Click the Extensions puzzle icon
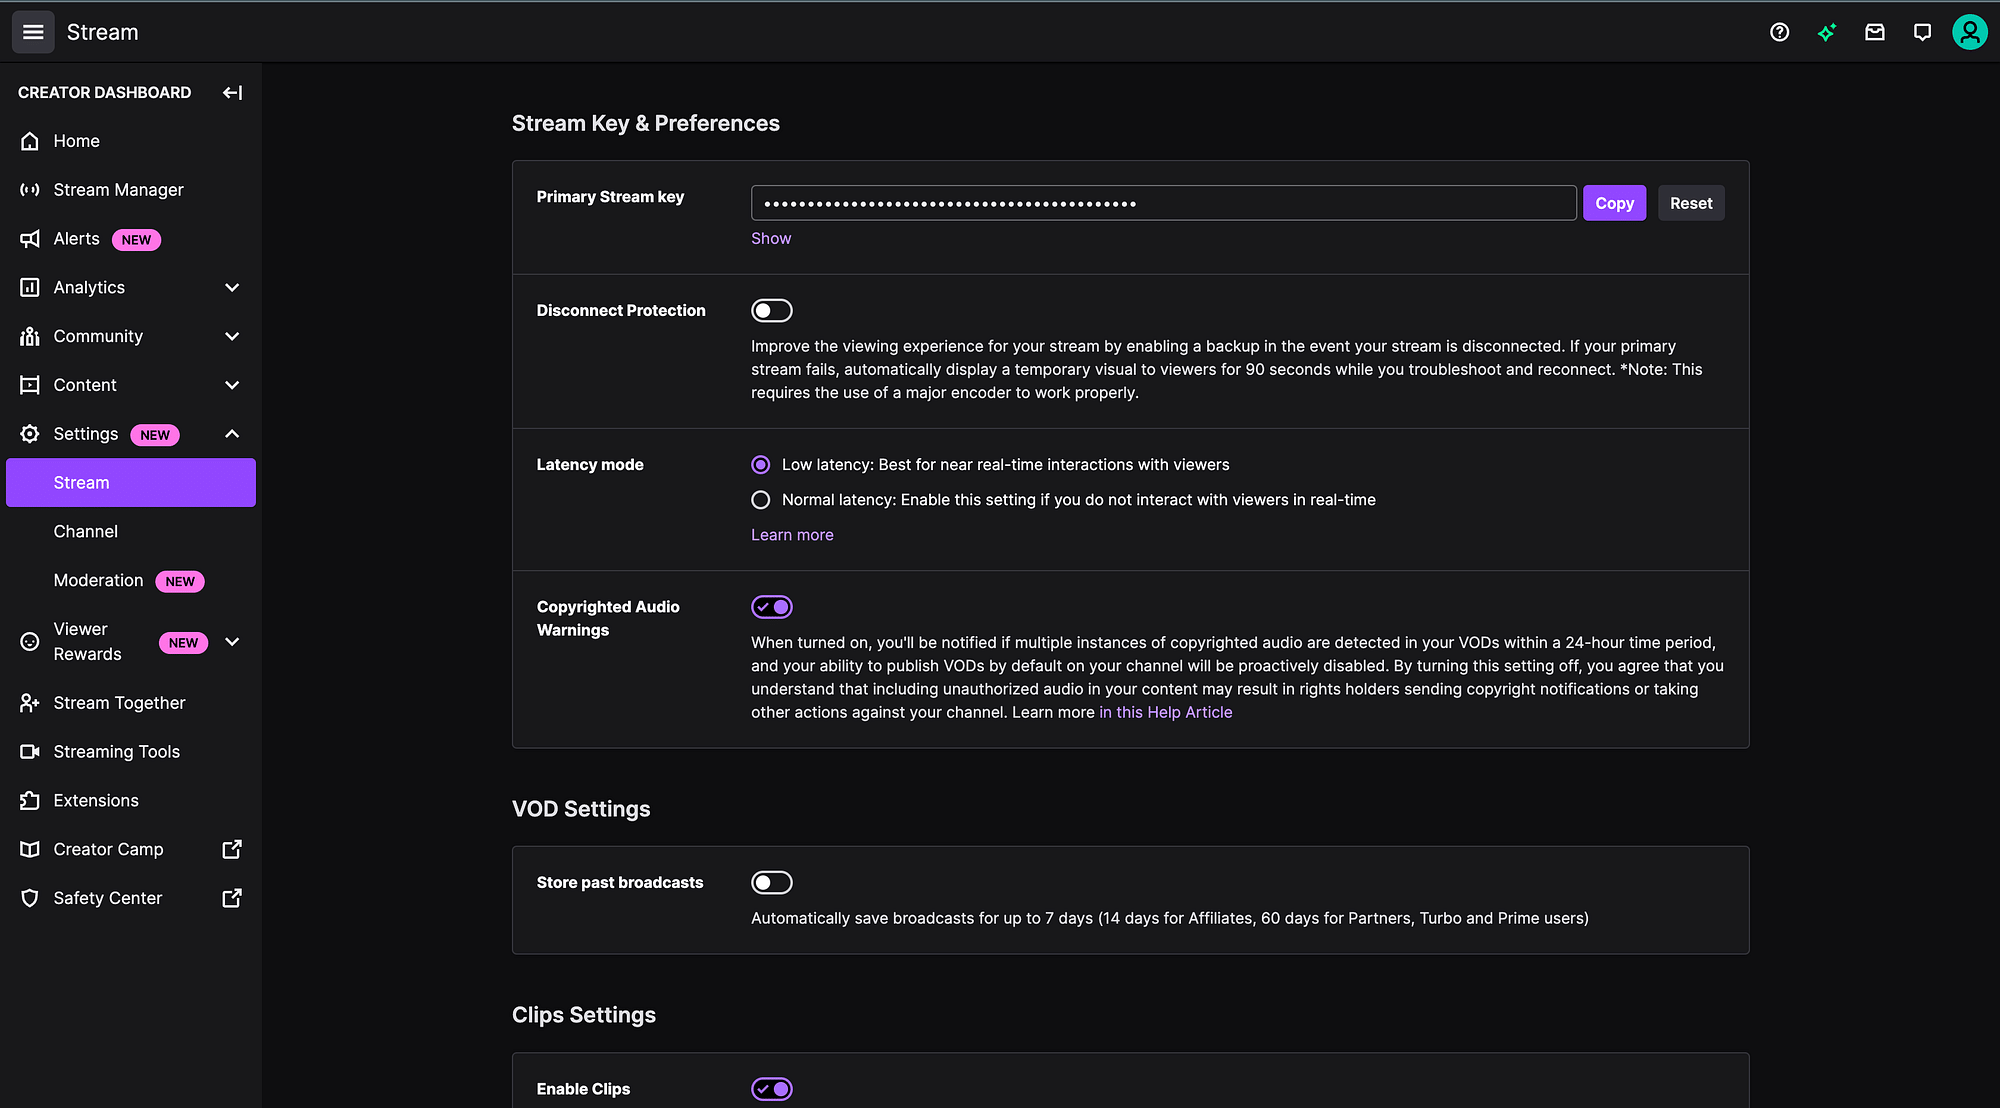Viewport: 2000px width, 1108px height. coord(30,801)
